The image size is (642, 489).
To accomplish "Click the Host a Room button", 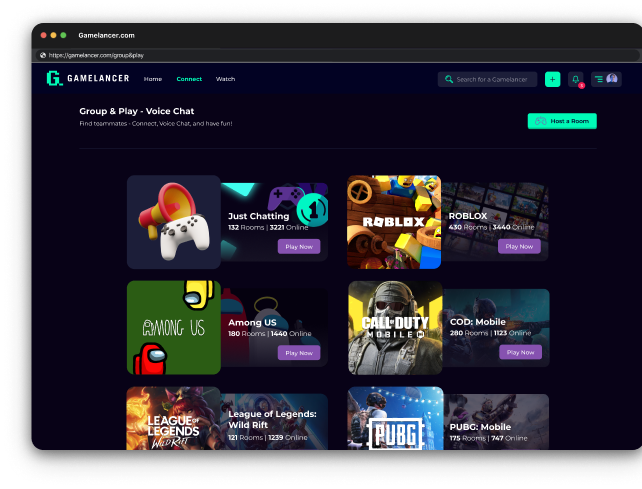I will (x=561, y=121).
